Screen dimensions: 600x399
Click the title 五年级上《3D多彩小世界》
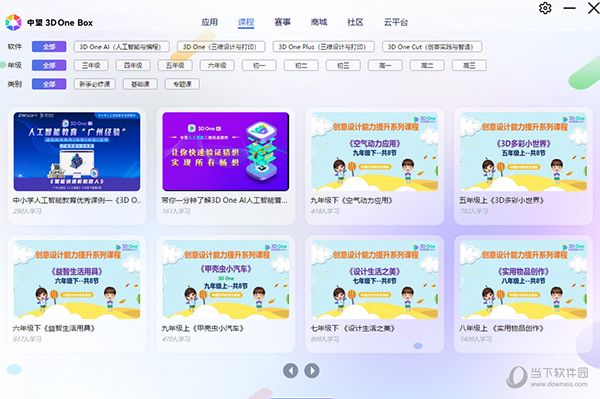pos(501,200)
